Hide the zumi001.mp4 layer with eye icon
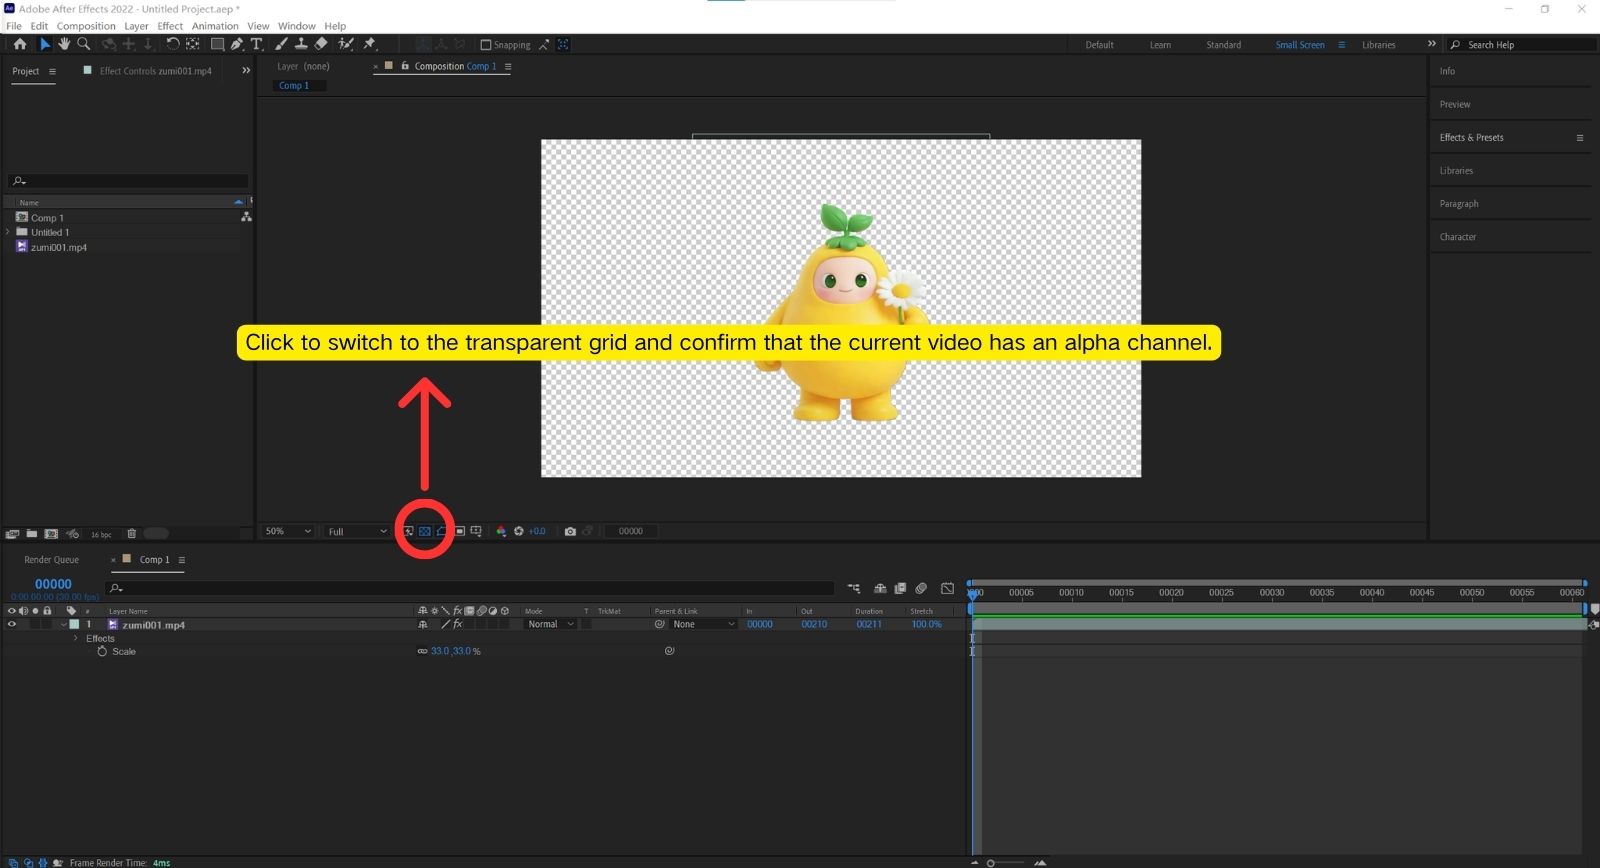This screenshot has height=868, width=1600. 12,624
